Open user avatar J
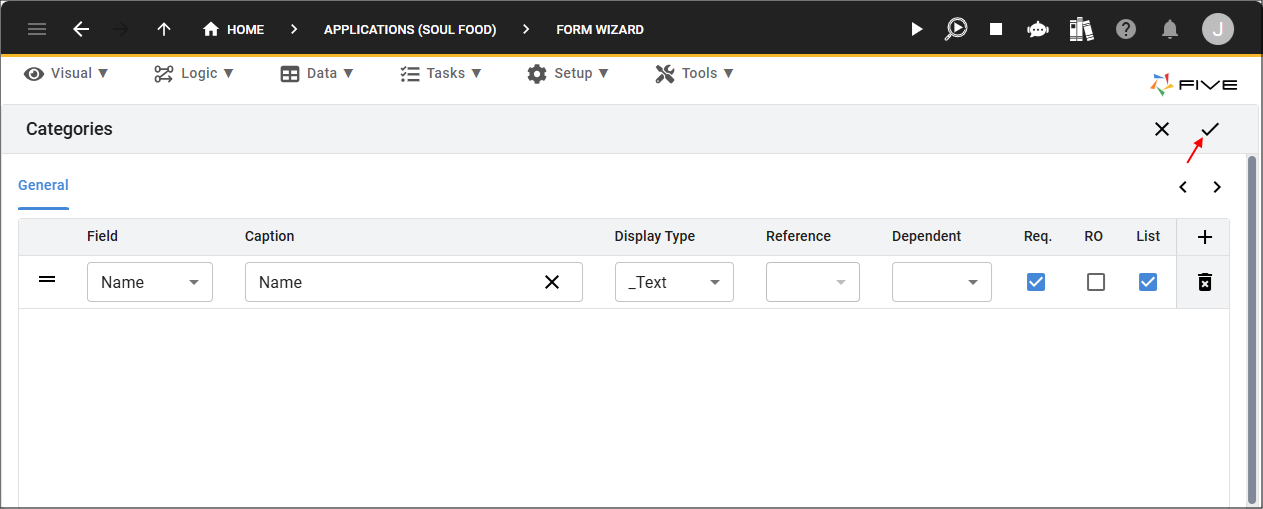 tap(1218, 29)
